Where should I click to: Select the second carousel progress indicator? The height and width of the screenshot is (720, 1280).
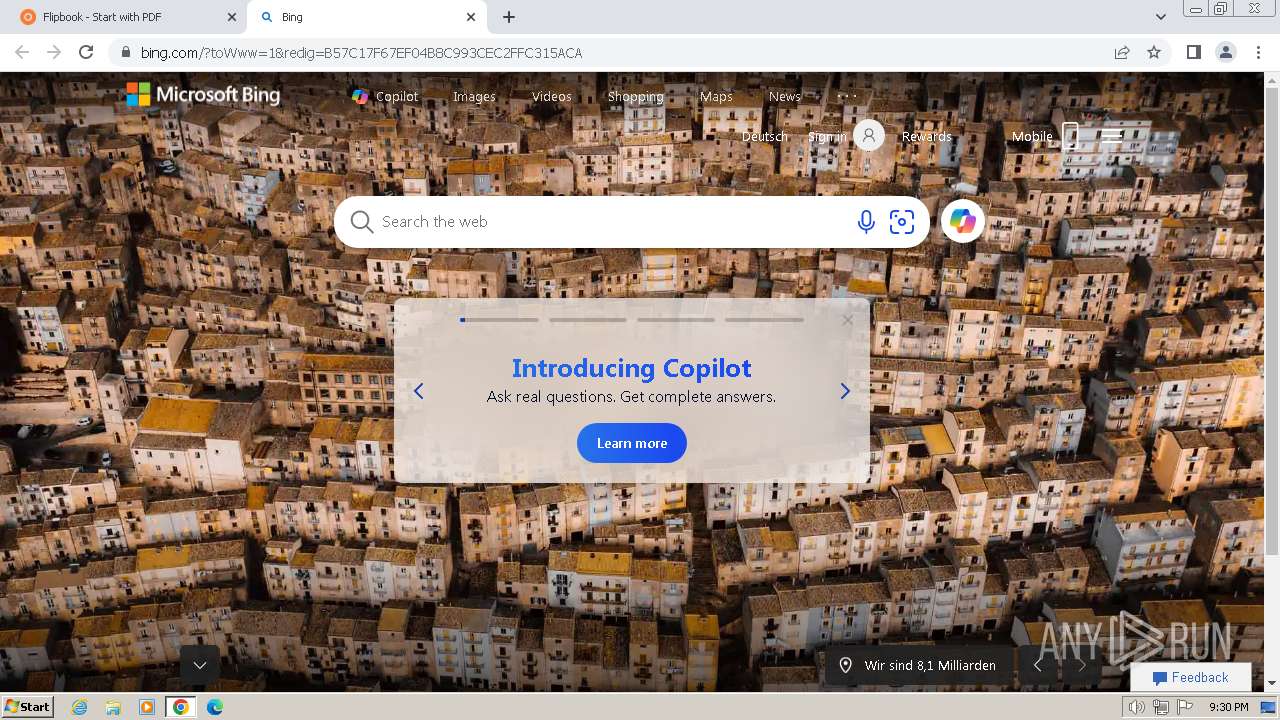pos(588,320)
